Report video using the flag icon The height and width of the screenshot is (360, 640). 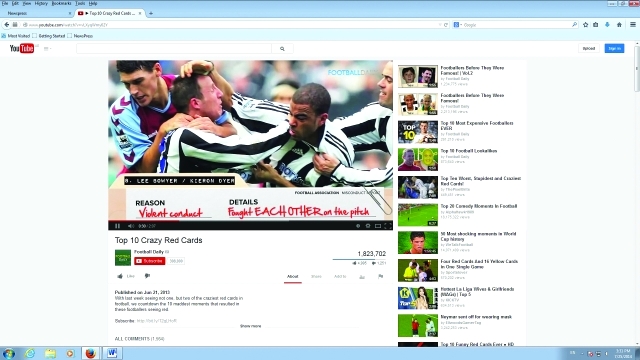[x=380, y=276]
